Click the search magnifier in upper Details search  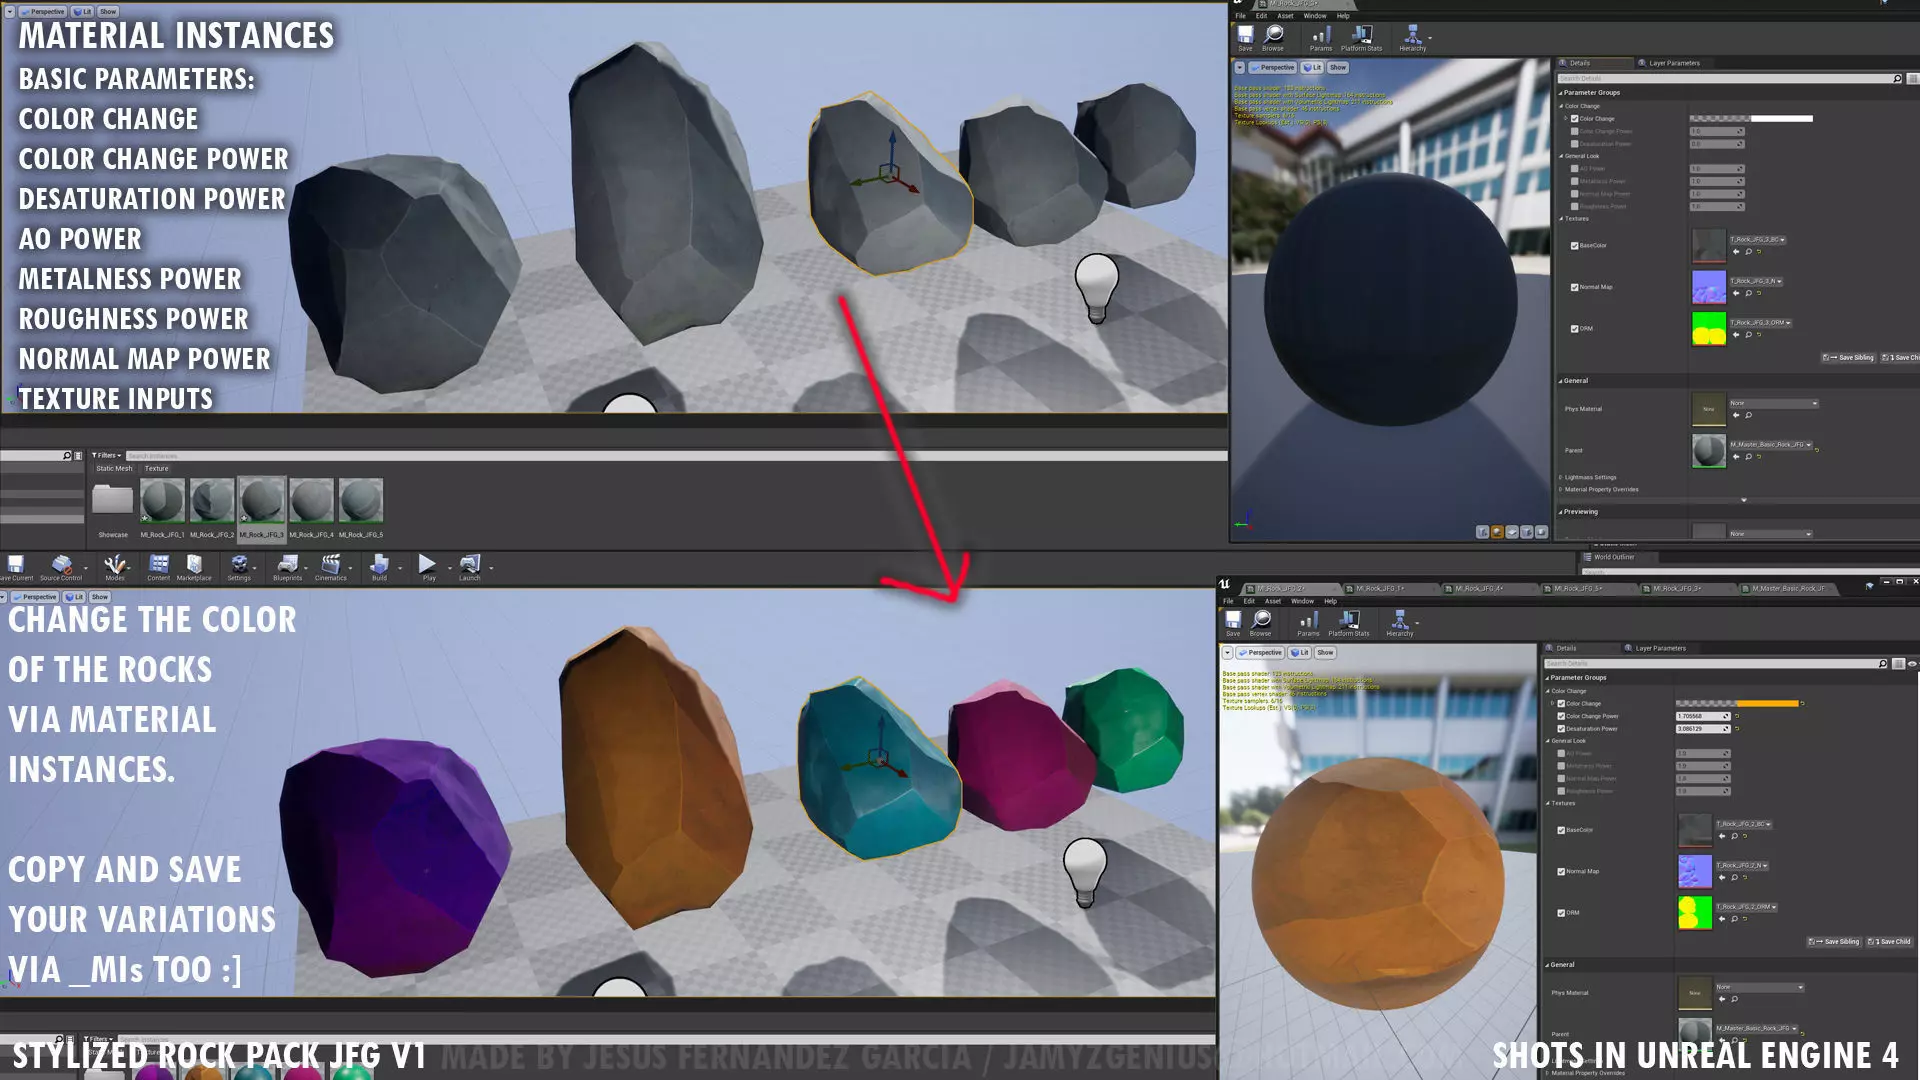tap(1897, 78)
